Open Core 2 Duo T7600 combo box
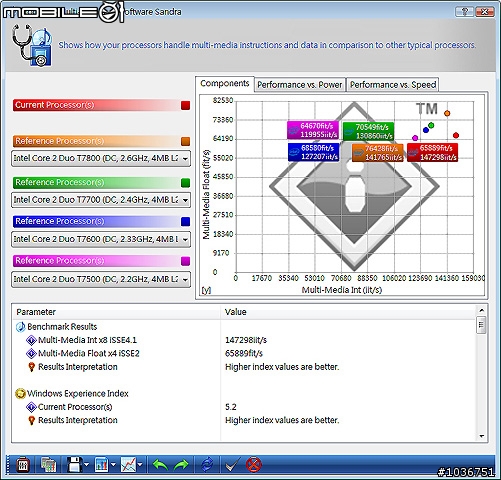501x480 pixels. [101, 239]
